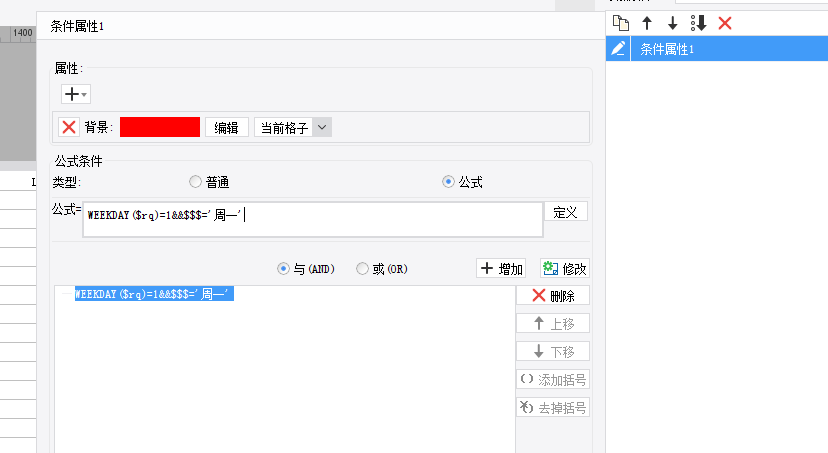Viewport: 828px width, 453px height.
Task: Choose the 与(AND) radio option
Action: point(284,269)
